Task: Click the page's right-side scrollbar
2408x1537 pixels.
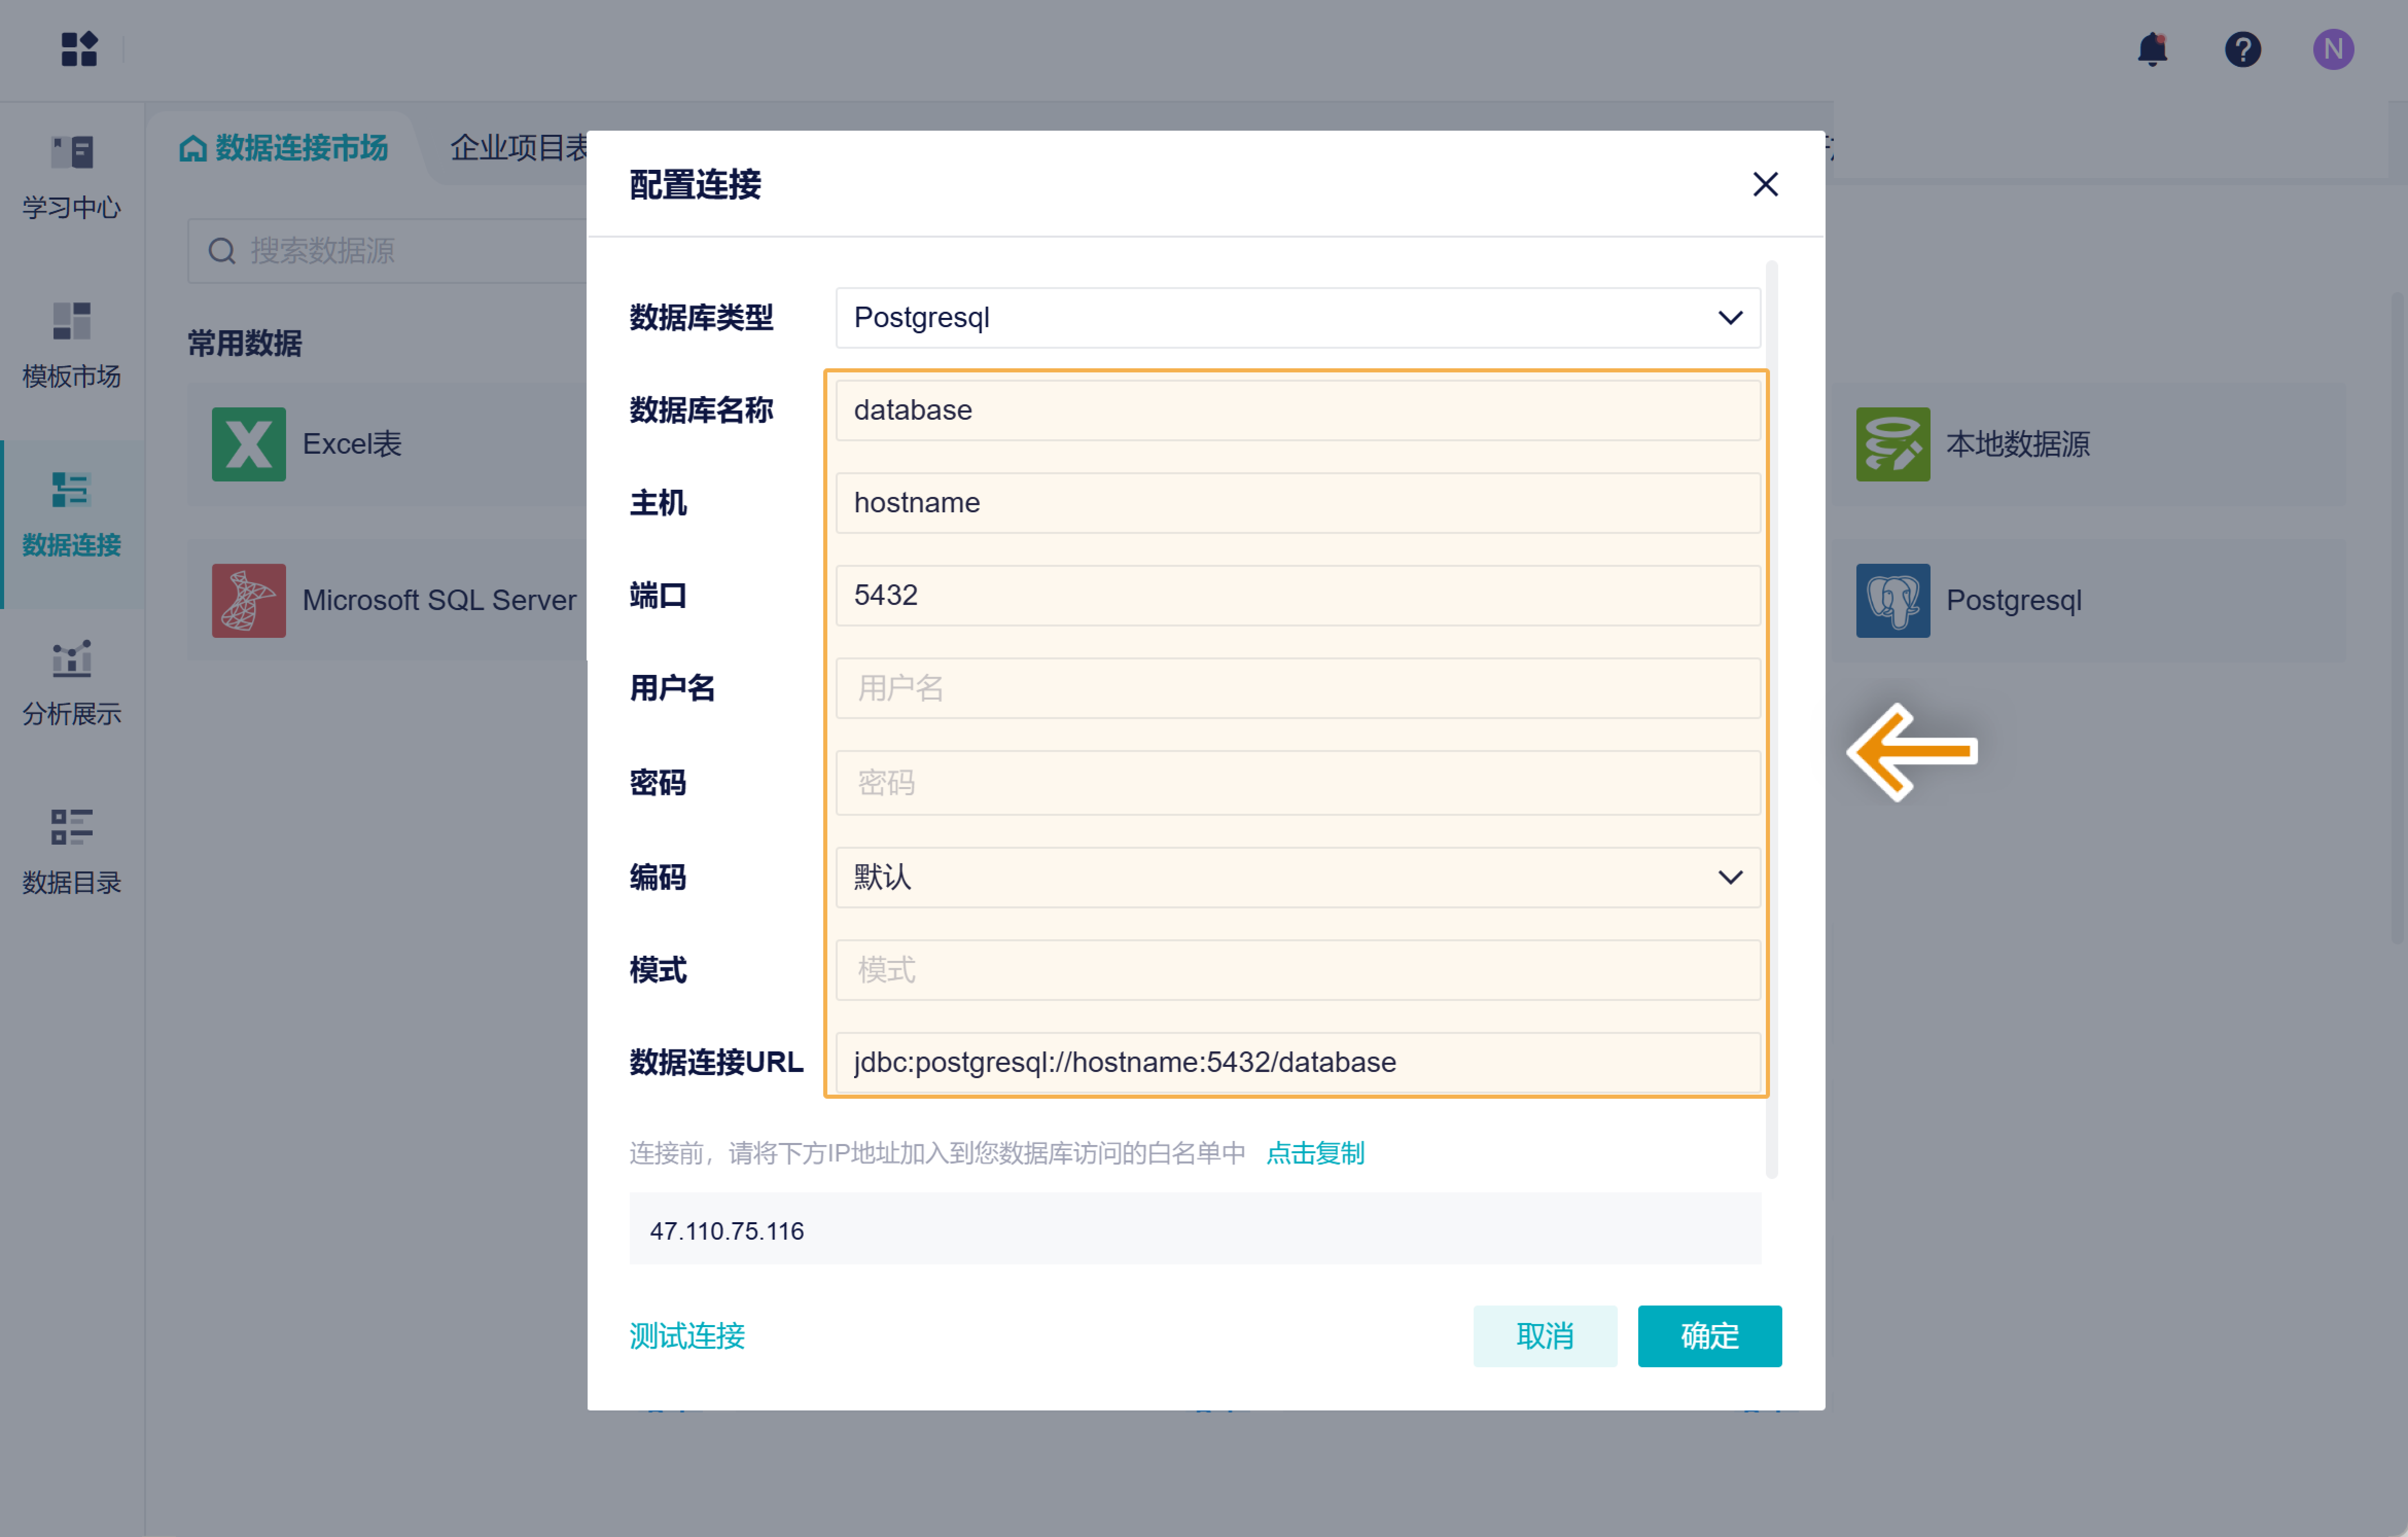Action: [x=2398, y=617]
